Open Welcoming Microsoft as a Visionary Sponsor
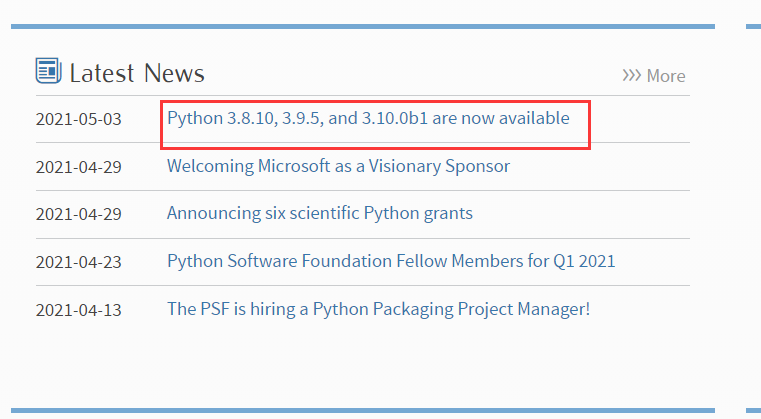 338,167
